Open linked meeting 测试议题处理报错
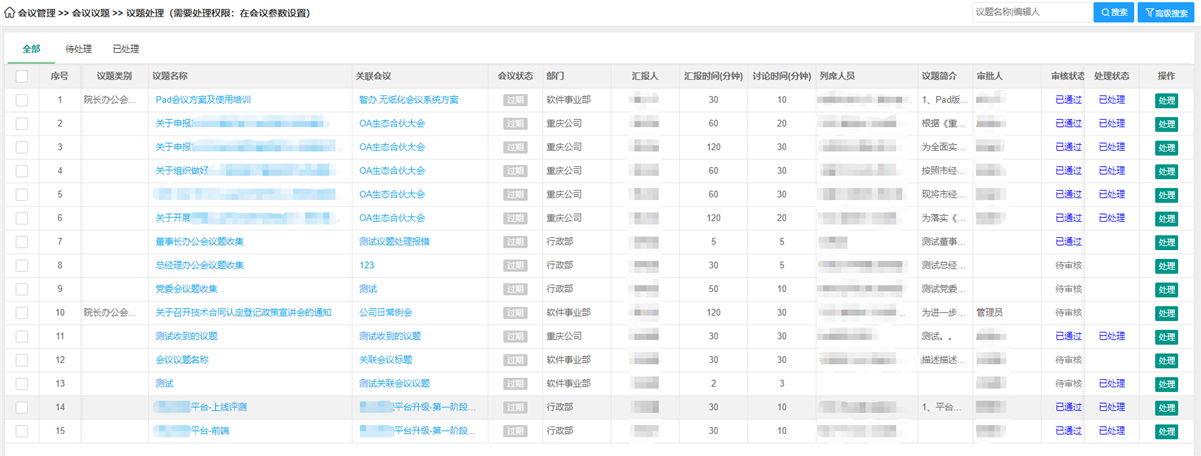 pyautogui.click(x=394, y=242)
